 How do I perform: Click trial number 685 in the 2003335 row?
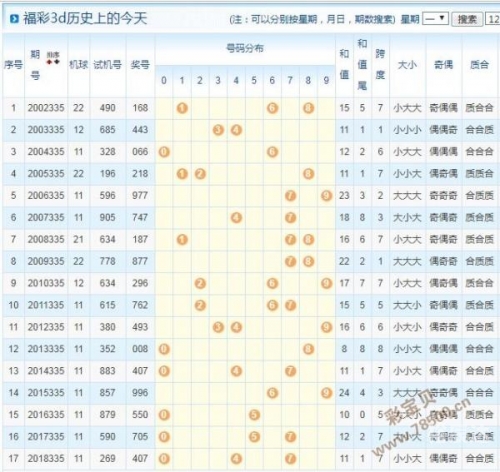[107, 130]
